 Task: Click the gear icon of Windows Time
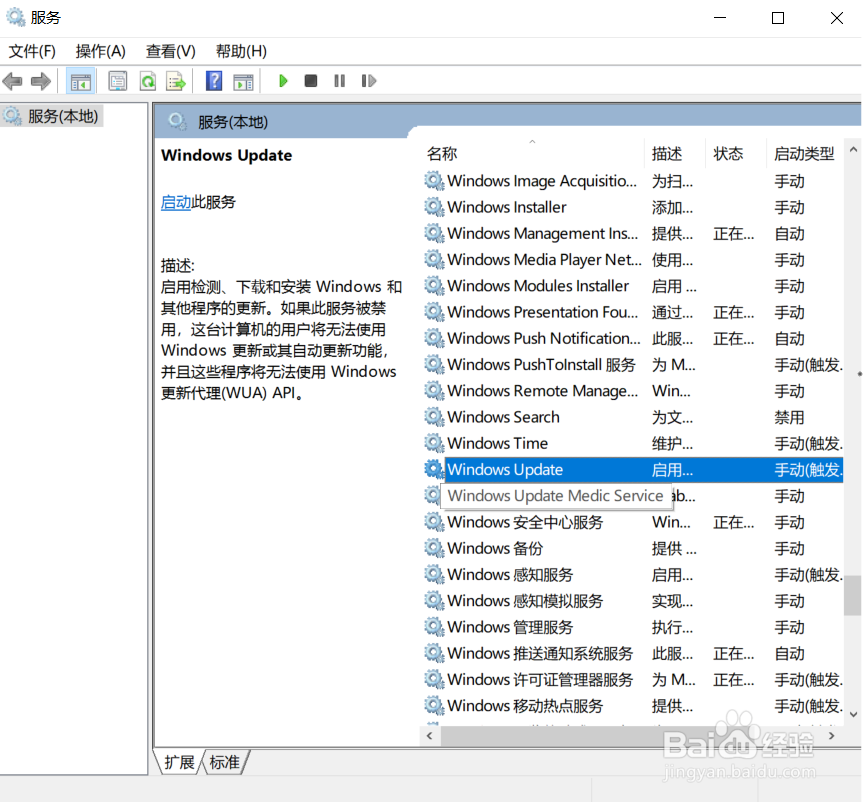[434, 443]
